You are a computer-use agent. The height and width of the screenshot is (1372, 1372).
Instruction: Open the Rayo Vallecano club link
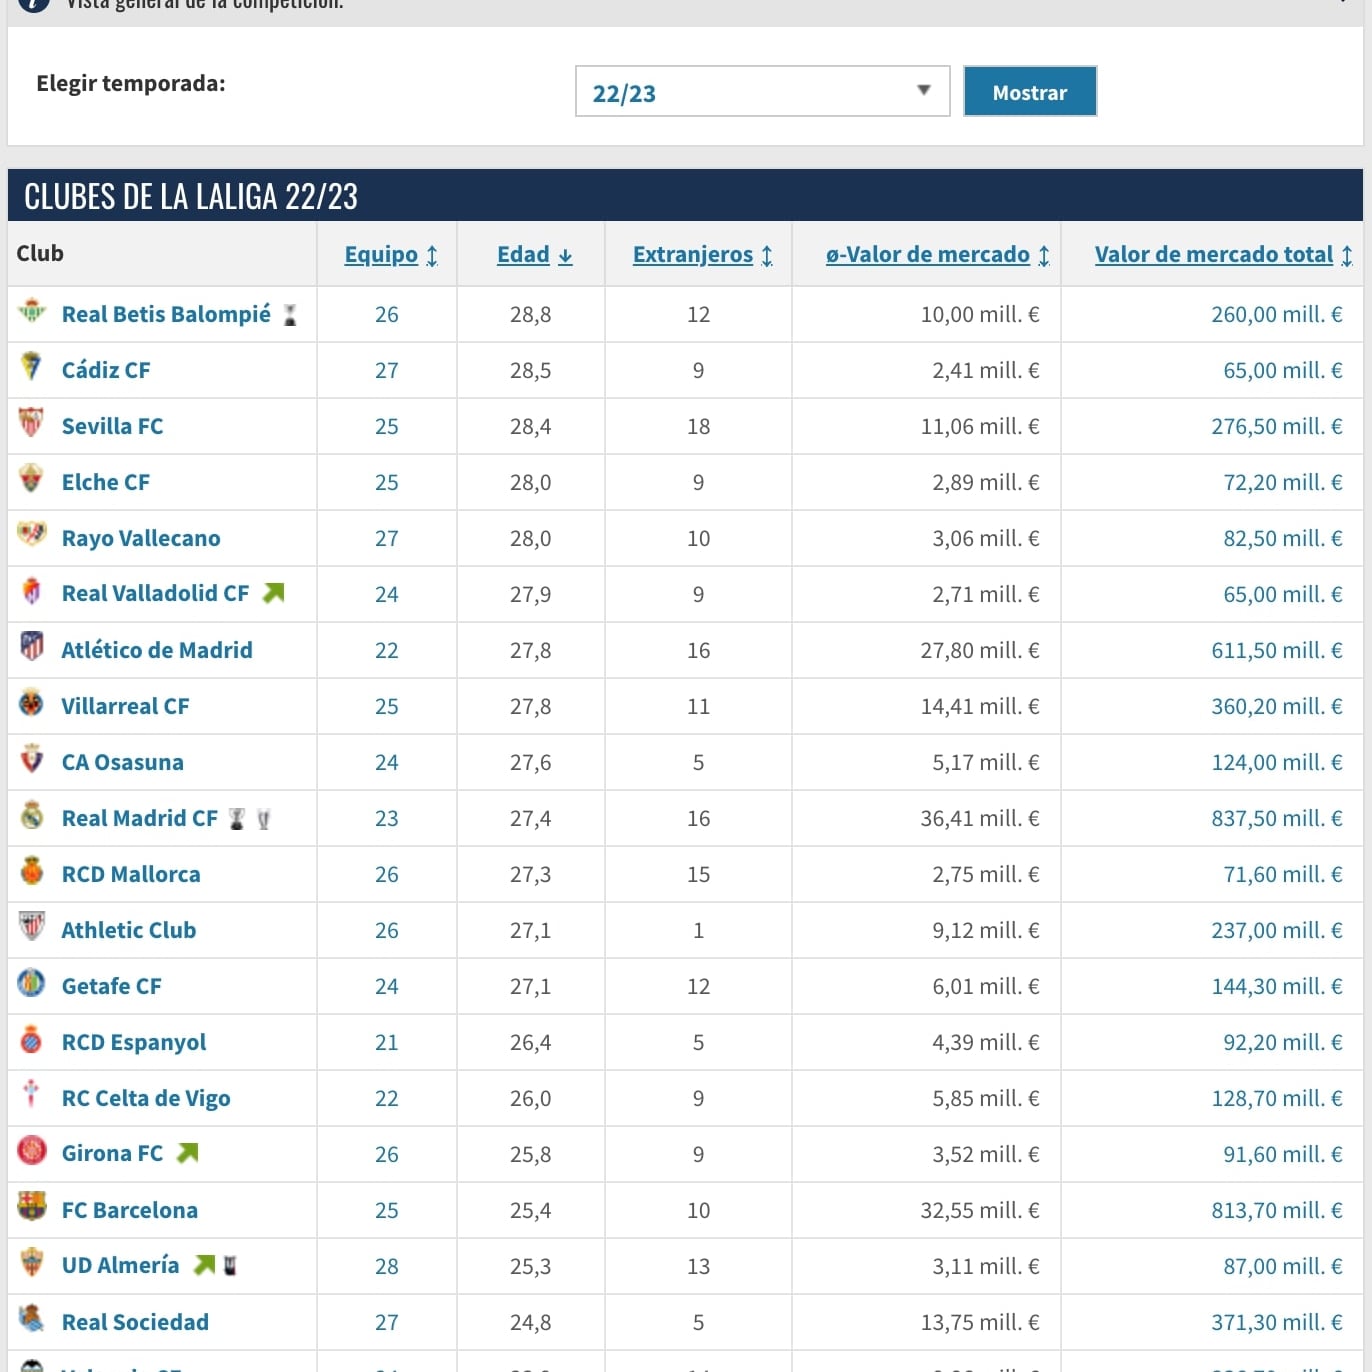[141, 538]
